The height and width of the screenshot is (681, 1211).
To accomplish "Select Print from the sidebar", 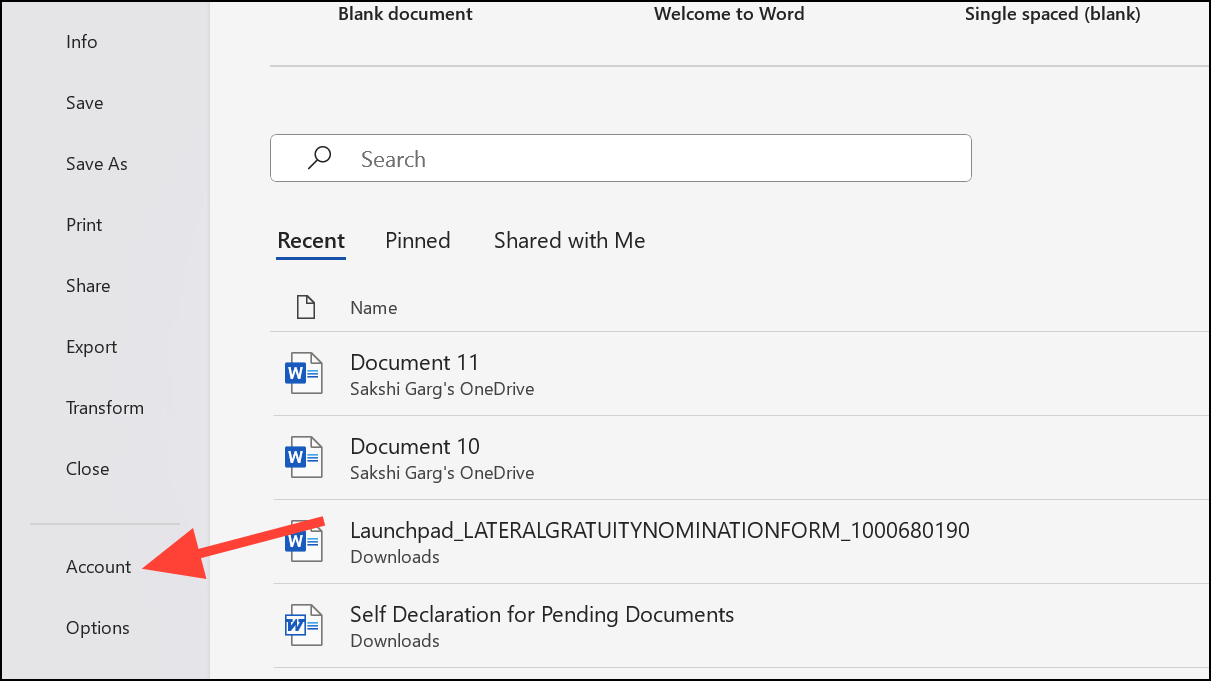I will pyautogui.click(x=83, y=224).
